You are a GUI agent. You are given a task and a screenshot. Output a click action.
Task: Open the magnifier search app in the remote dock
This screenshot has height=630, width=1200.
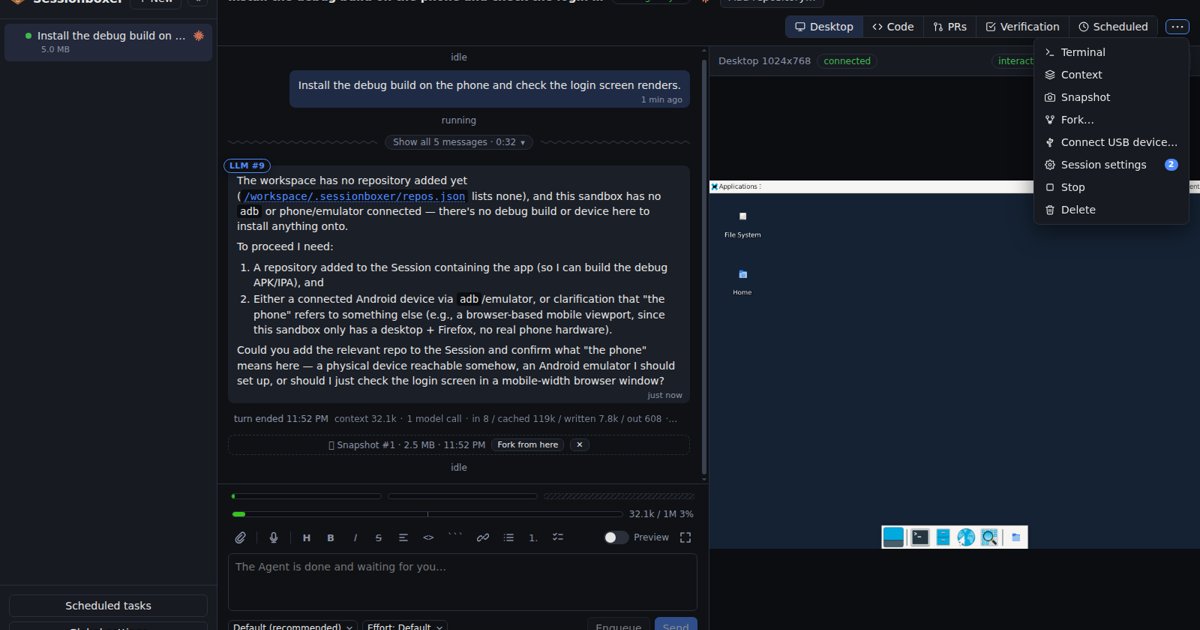tap(989, 538)
